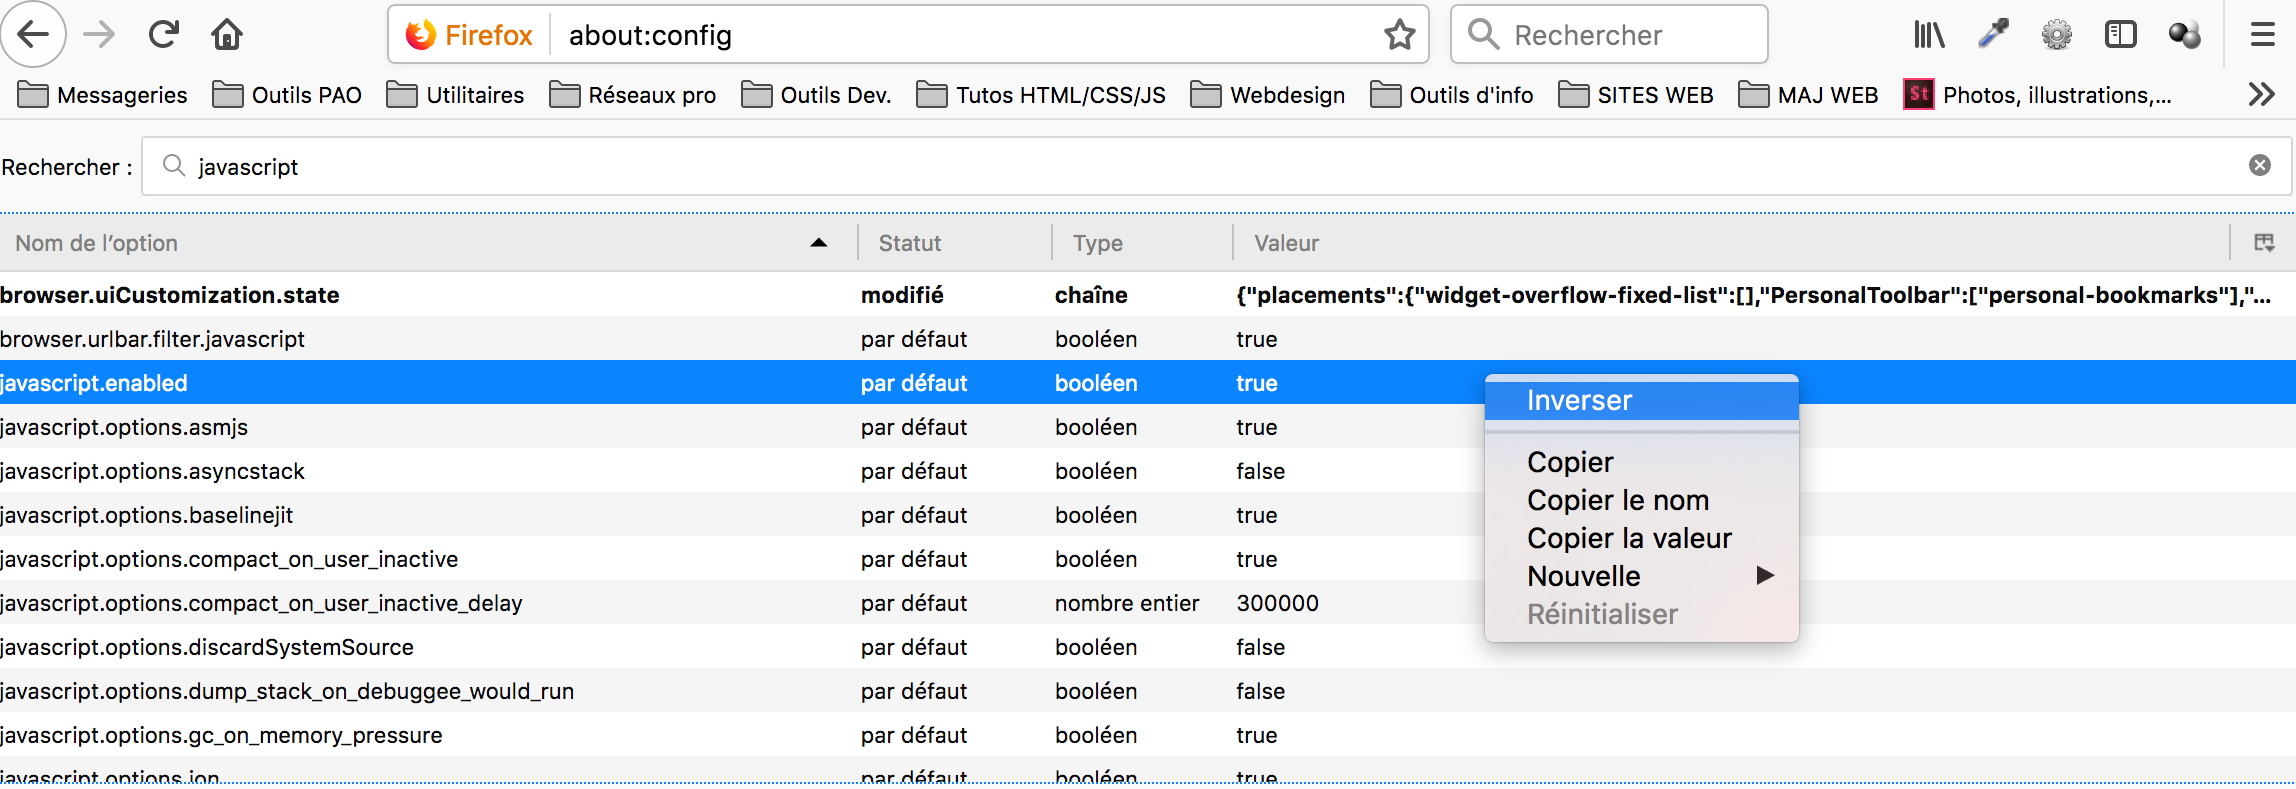This screenshot has height=789, width=2296.
Task: Click the forward arrow navigation button
Action: (99, 35)
